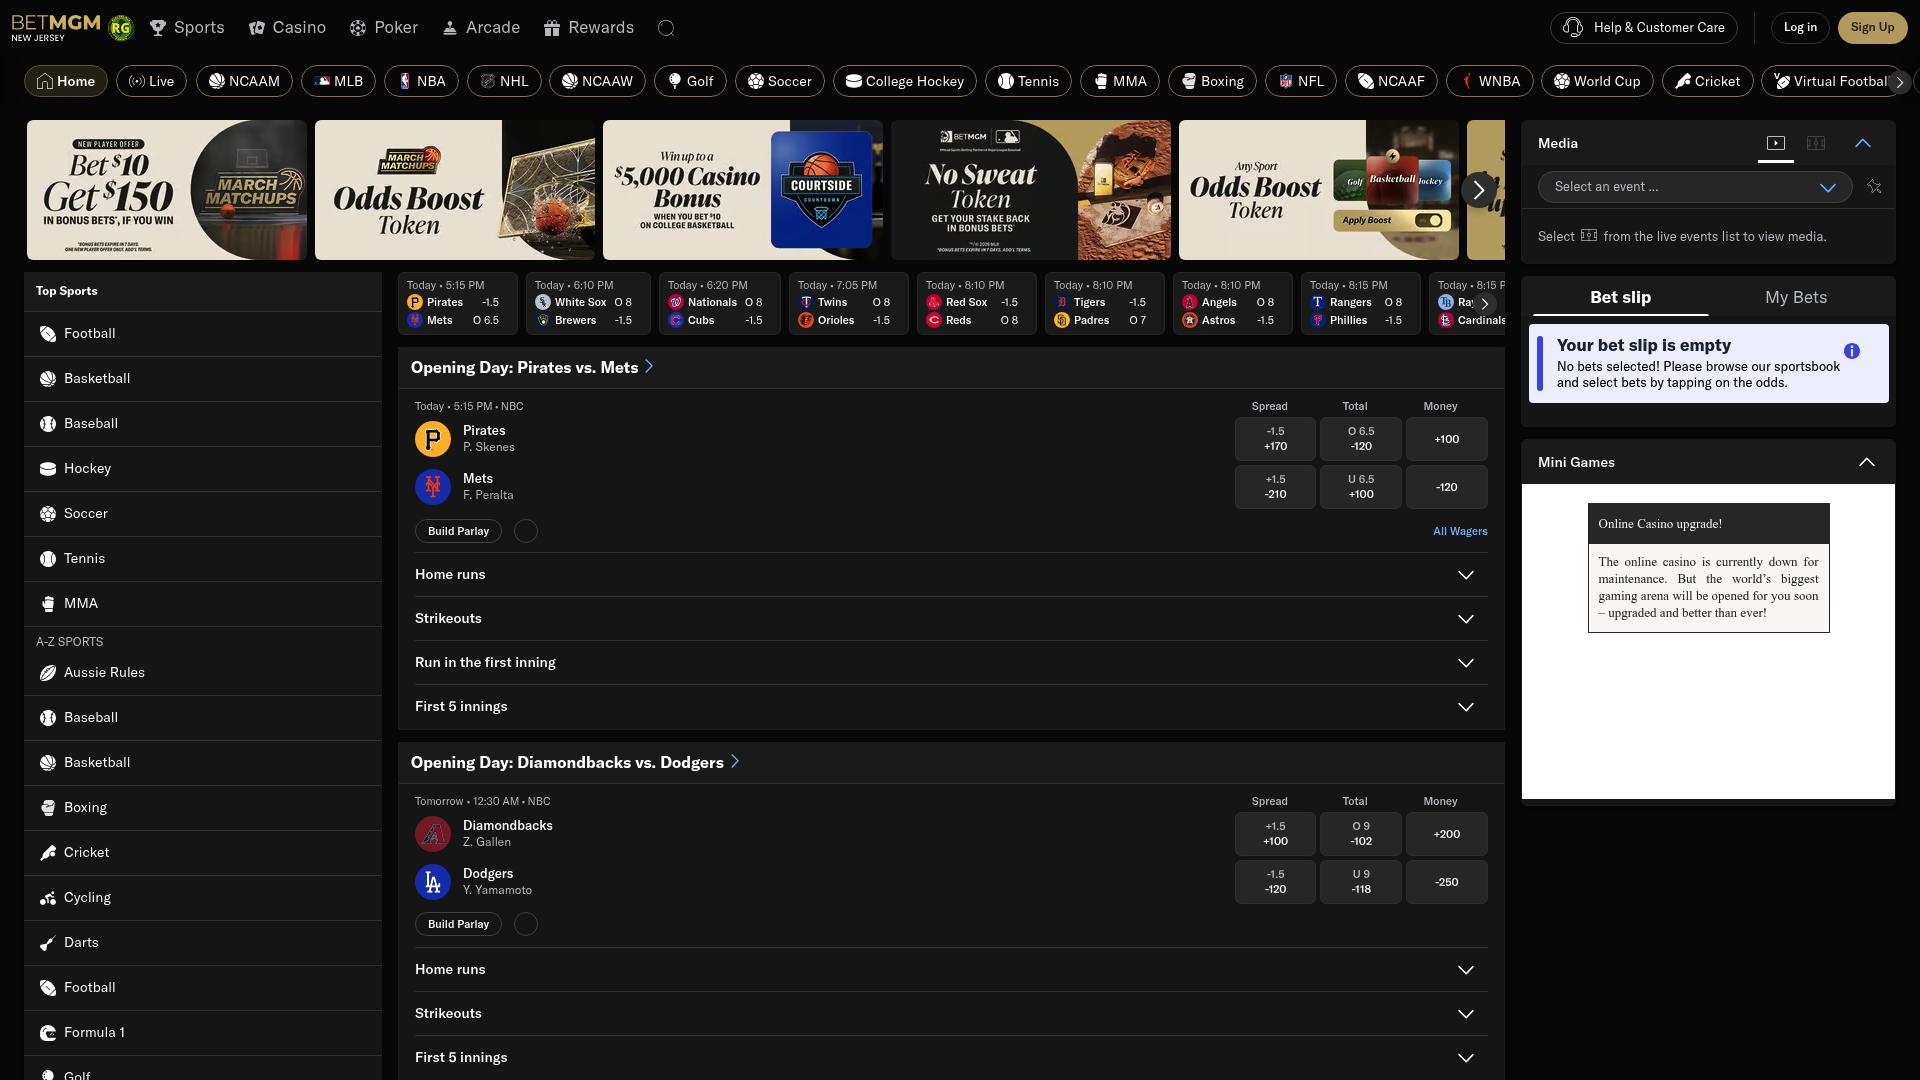Select the circle checkbox next to Build Parlay

click(x=525, y=531)
